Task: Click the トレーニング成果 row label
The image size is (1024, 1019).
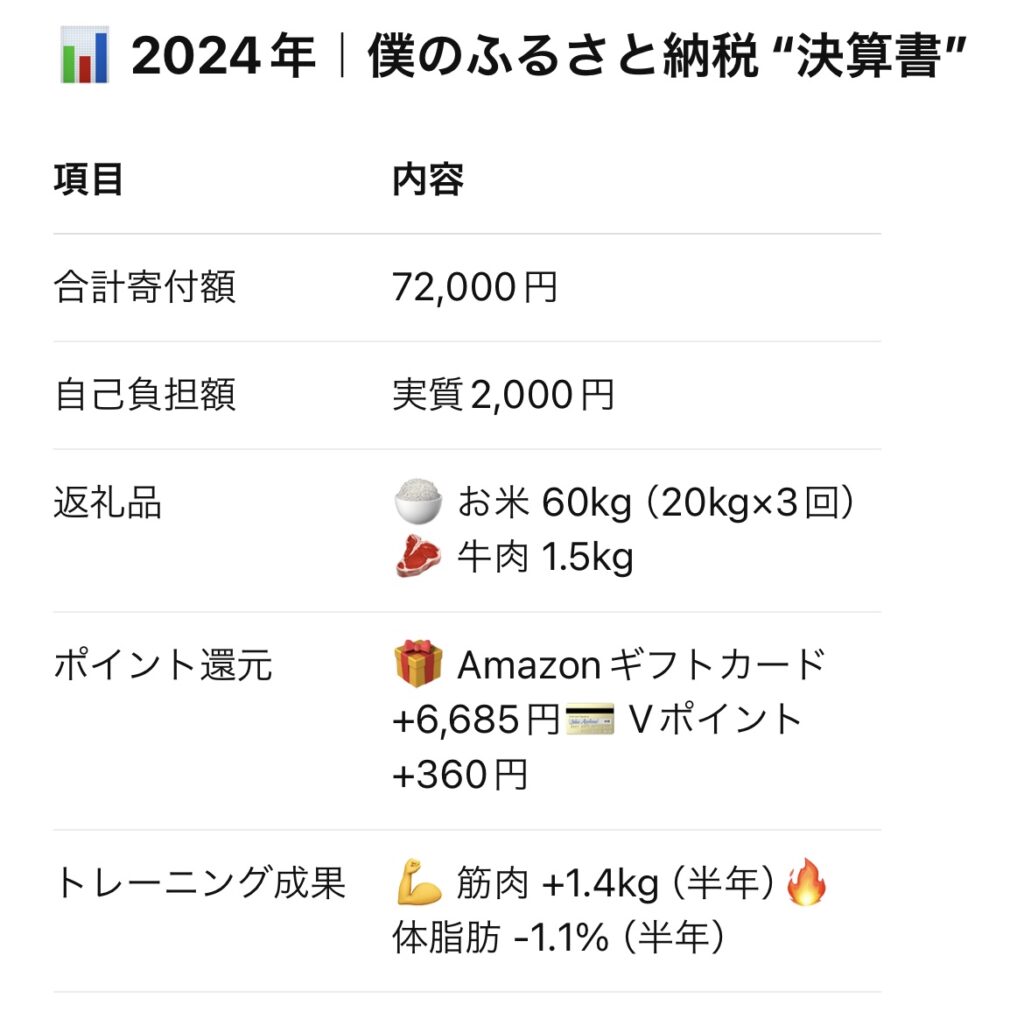Action: tap(200, 882)
